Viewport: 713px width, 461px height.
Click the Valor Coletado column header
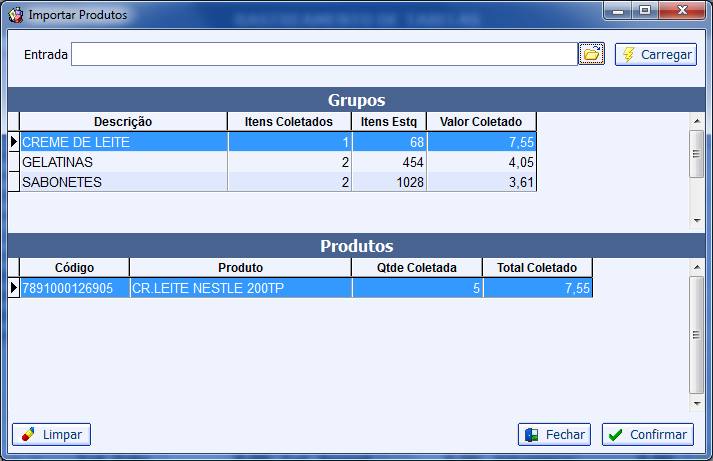[481, 121]
